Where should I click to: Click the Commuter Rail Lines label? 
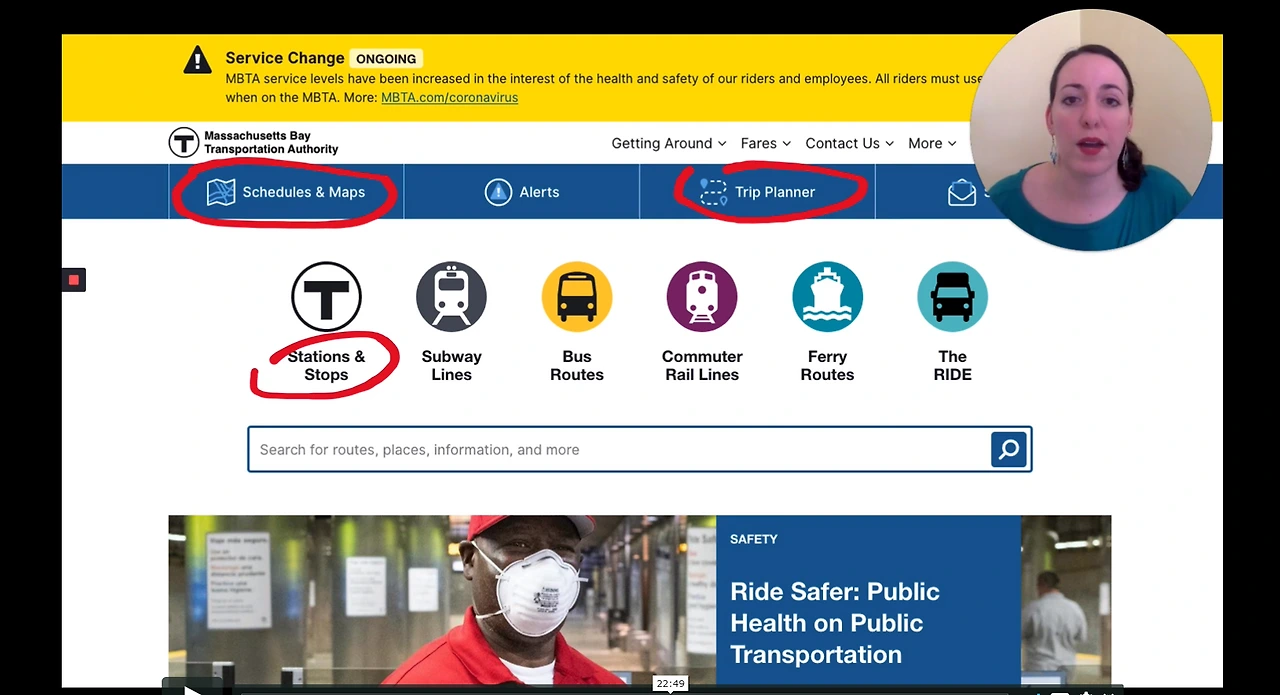tap(702, 365)
